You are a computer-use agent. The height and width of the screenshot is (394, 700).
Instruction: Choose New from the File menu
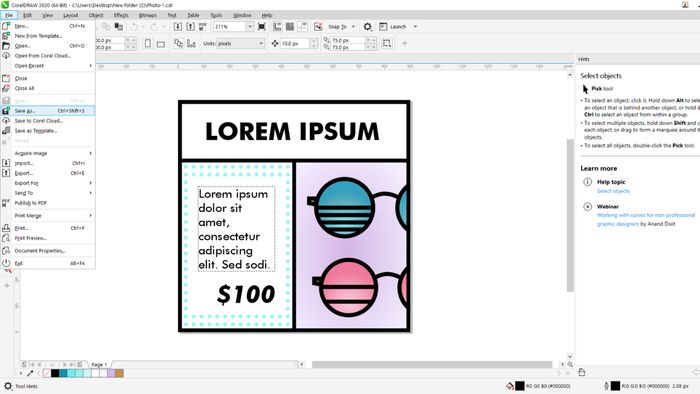tap(48, 26)
